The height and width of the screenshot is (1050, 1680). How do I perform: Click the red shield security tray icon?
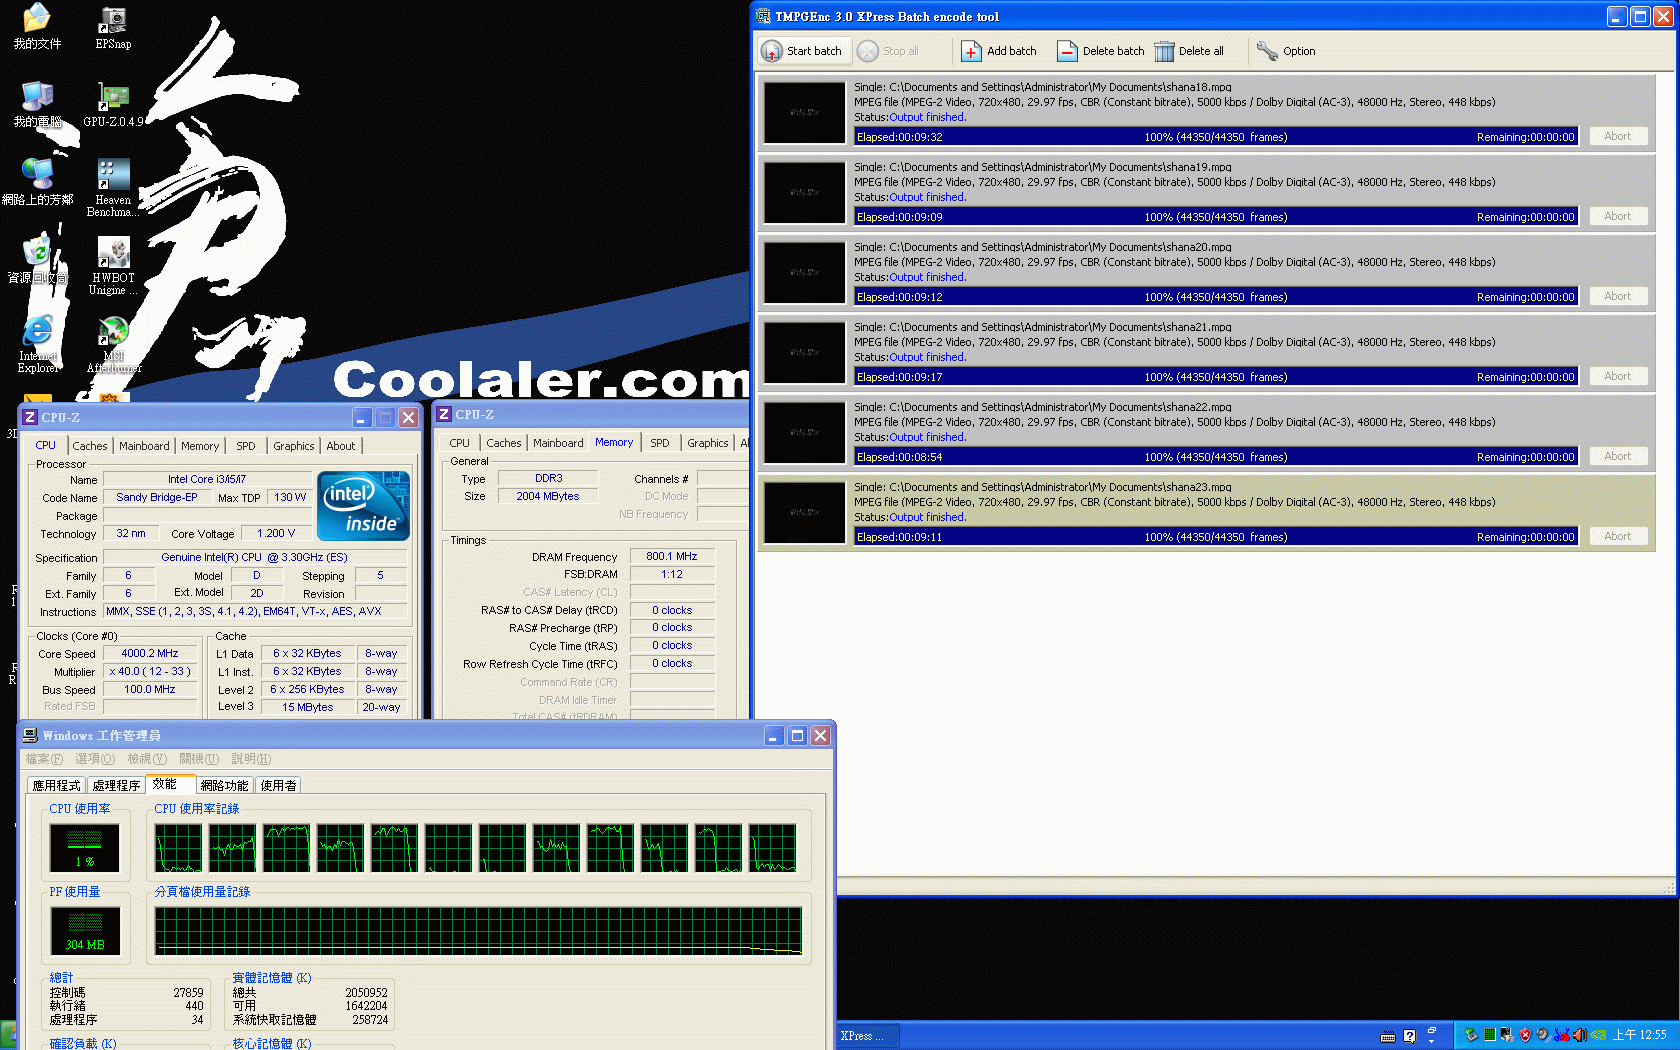tap(1525, 1035)
